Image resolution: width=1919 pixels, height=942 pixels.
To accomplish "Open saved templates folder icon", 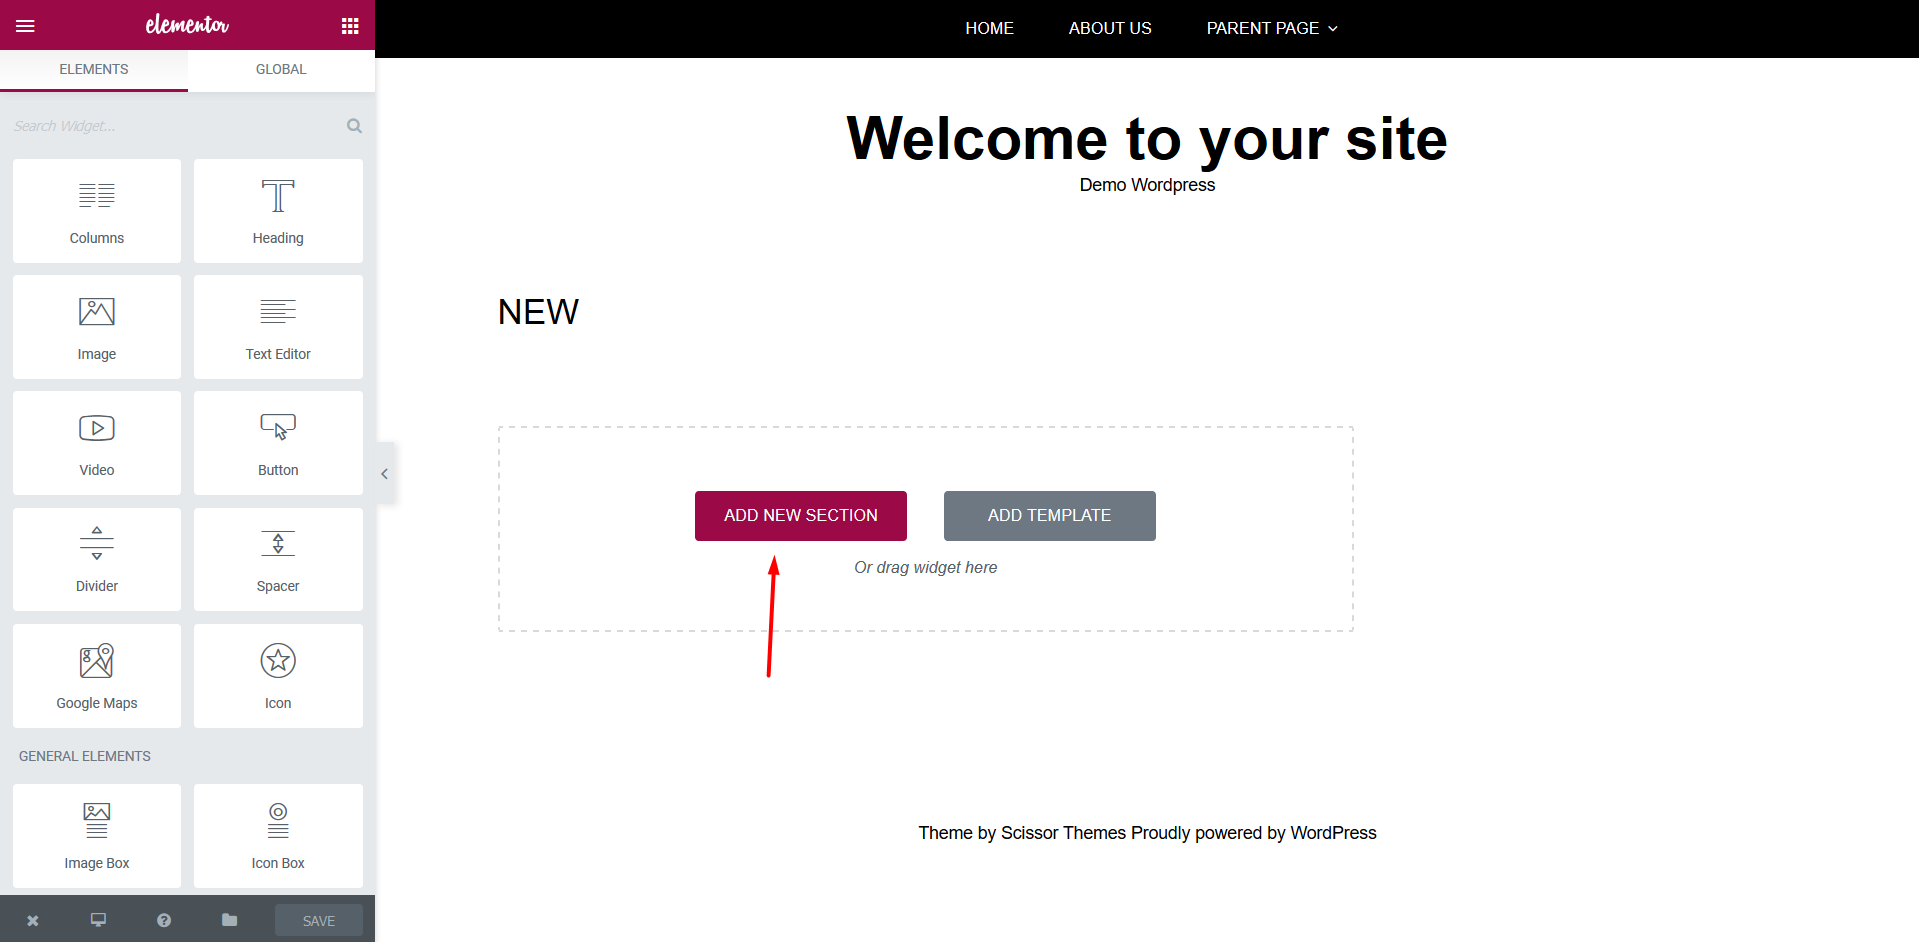I will click(229, 919).
